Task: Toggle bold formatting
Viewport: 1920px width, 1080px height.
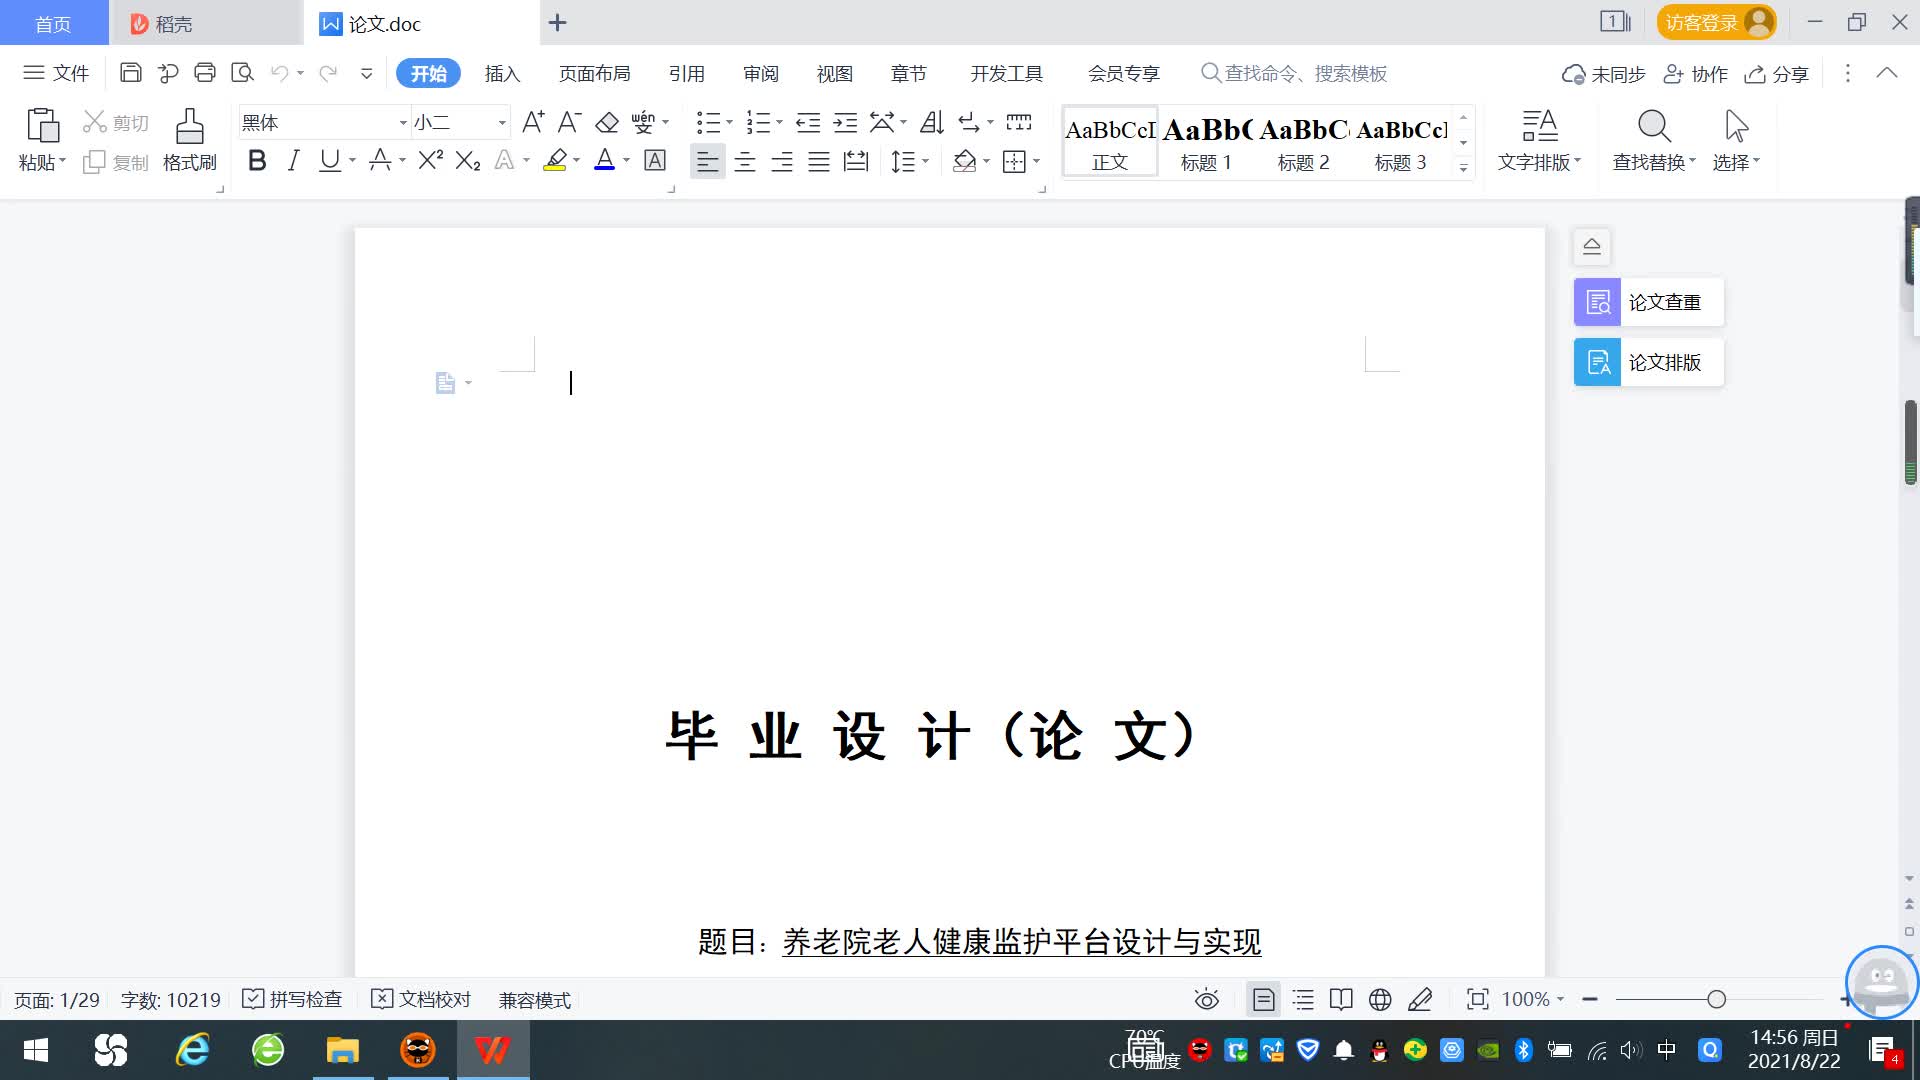Action: (257, 161)
